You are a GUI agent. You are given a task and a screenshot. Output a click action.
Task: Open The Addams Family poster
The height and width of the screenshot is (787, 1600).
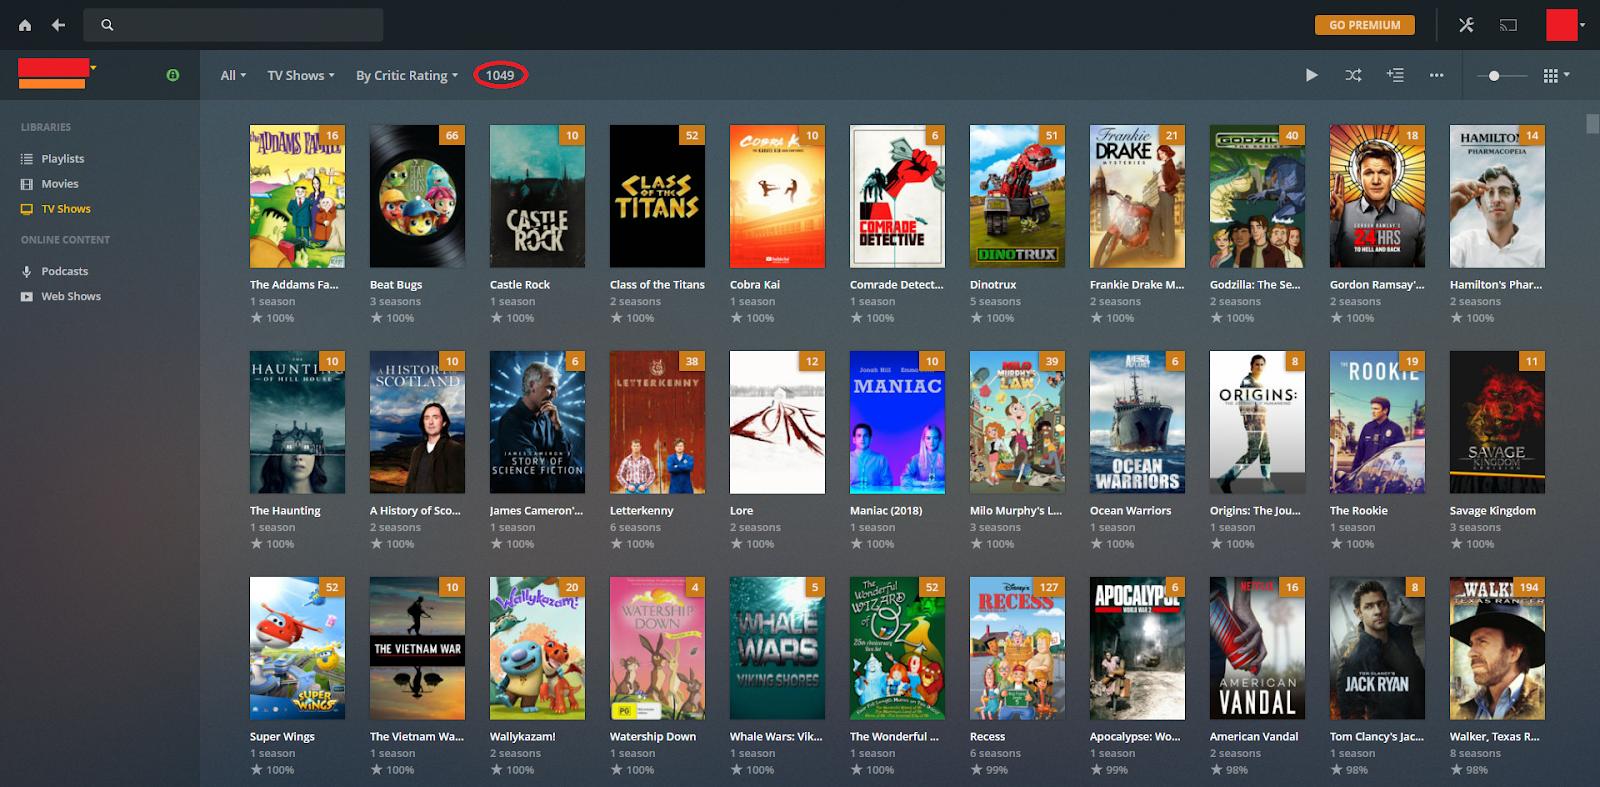click(297, 196)
